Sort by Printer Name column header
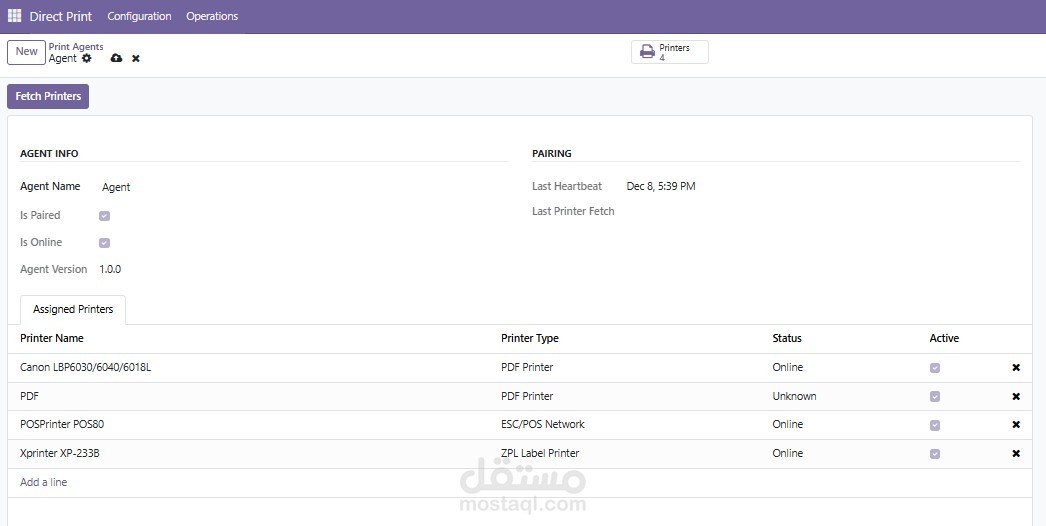Viewport: 1046px width, 526px height. [52, 338]
